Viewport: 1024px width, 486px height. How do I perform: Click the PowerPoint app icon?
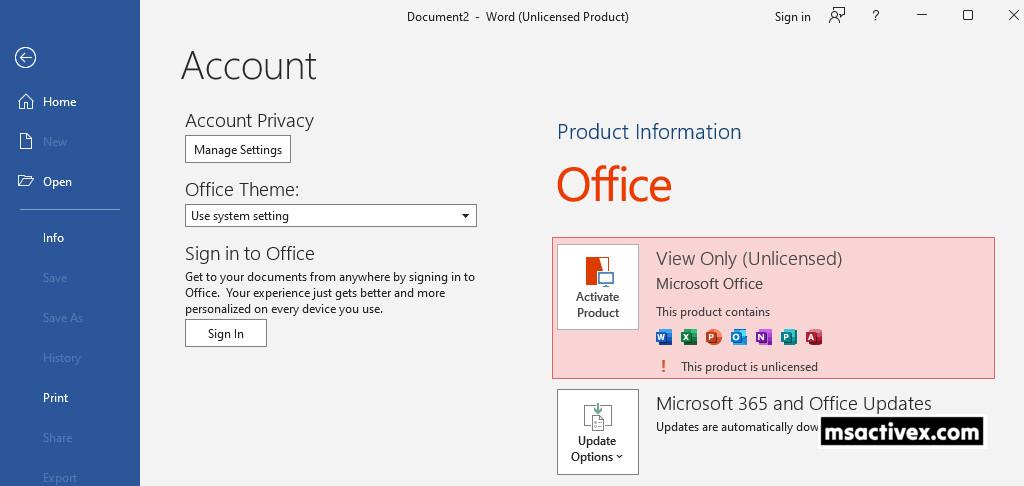point(713,337)
